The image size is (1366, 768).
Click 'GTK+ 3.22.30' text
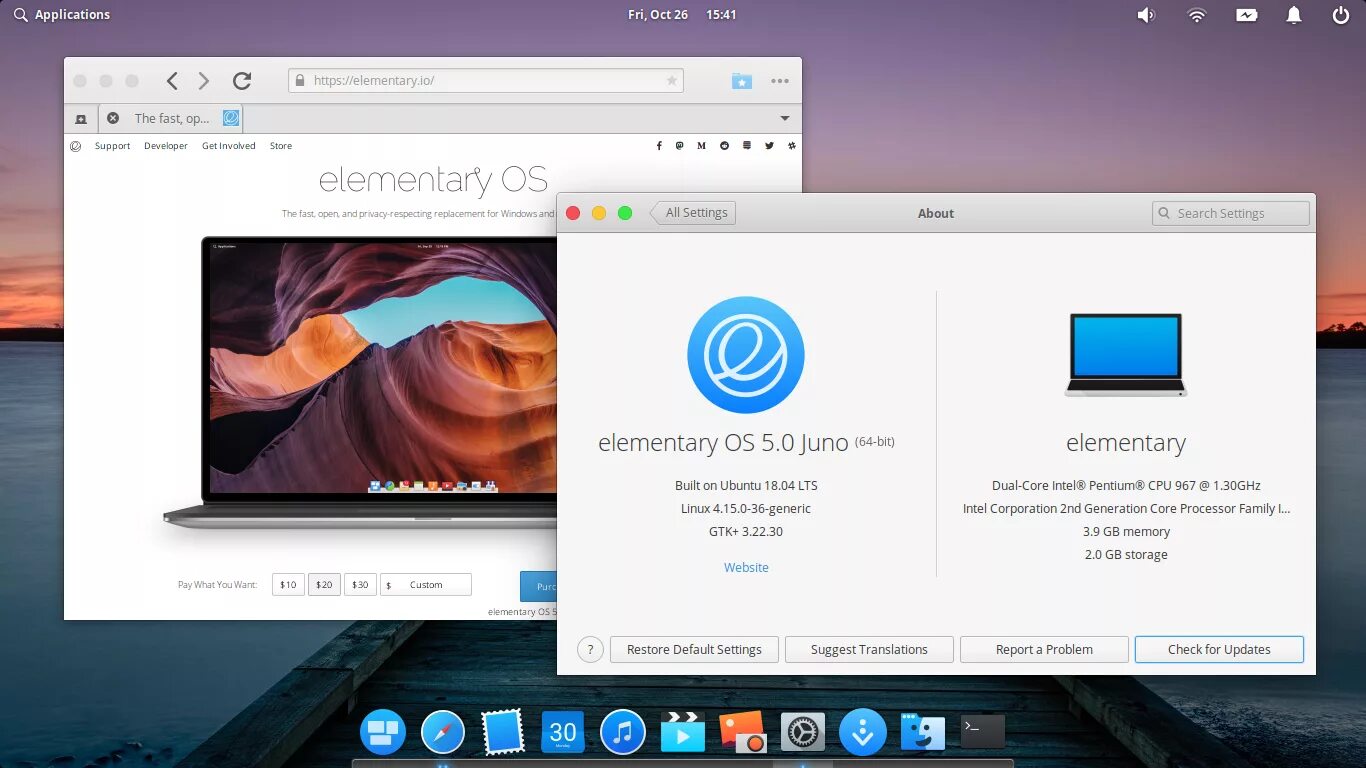(x=746, y=532)
